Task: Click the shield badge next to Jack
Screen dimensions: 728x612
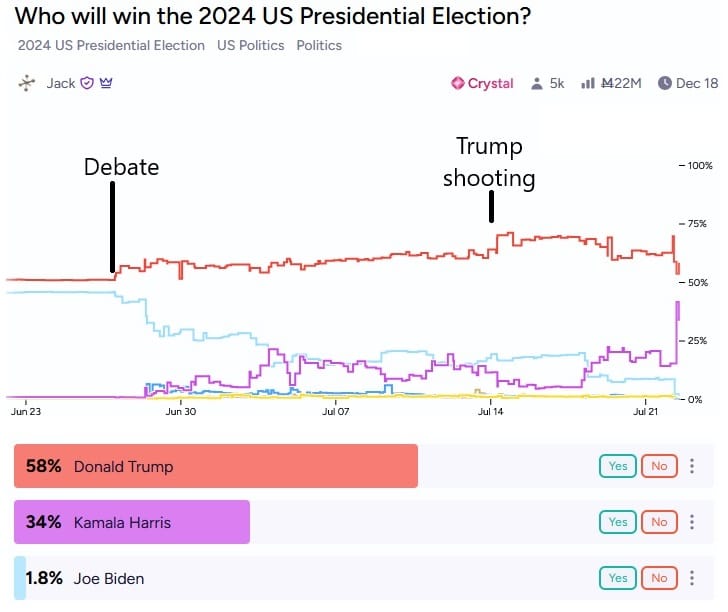Action: tap(87, 83)
